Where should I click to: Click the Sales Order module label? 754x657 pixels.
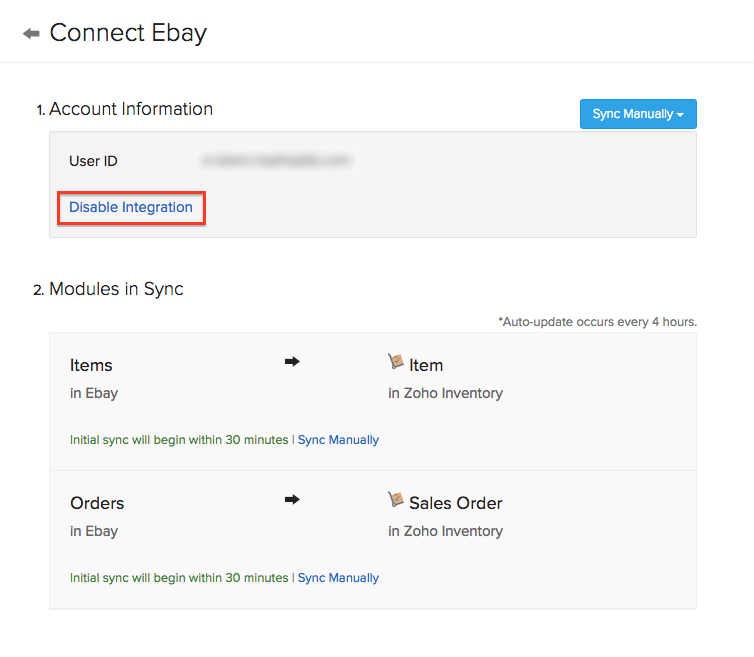[x=455, y=503]
